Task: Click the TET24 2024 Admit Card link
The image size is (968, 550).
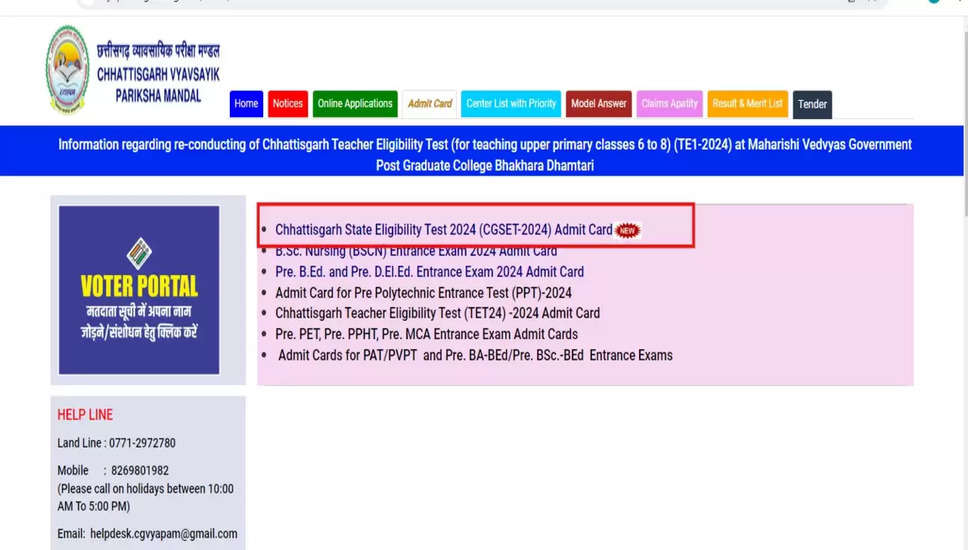Action: pos(437,313)
